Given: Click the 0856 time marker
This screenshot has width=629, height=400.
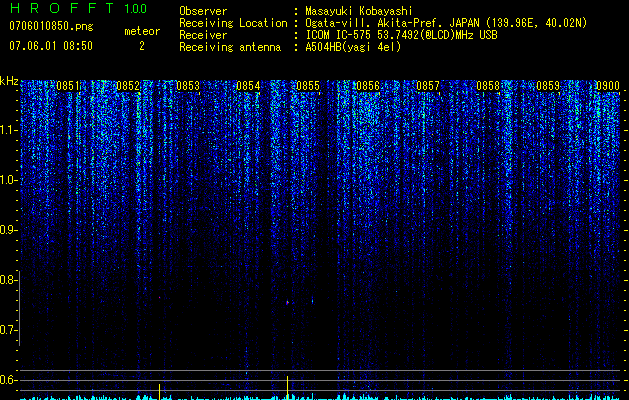Looking at the screenshot, I should click(368, 86).
